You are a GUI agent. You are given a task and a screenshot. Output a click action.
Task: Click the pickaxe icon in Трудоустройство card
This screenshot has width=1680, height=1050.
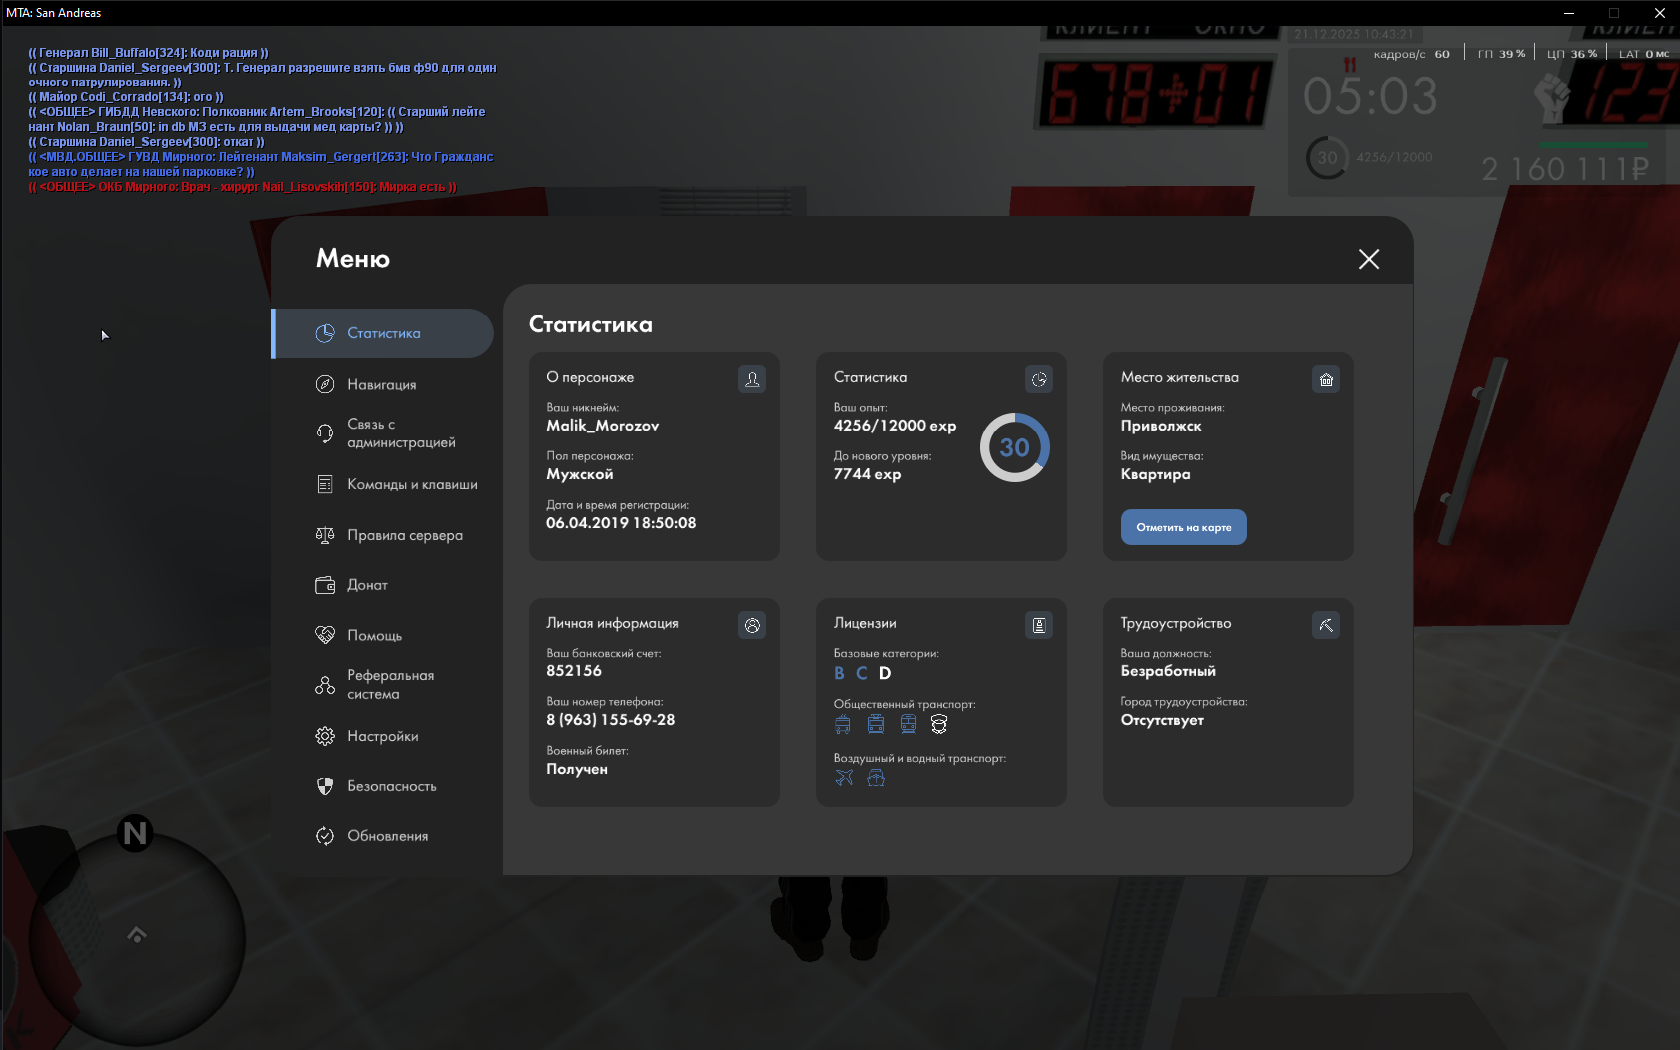[x=1326, y=625]
